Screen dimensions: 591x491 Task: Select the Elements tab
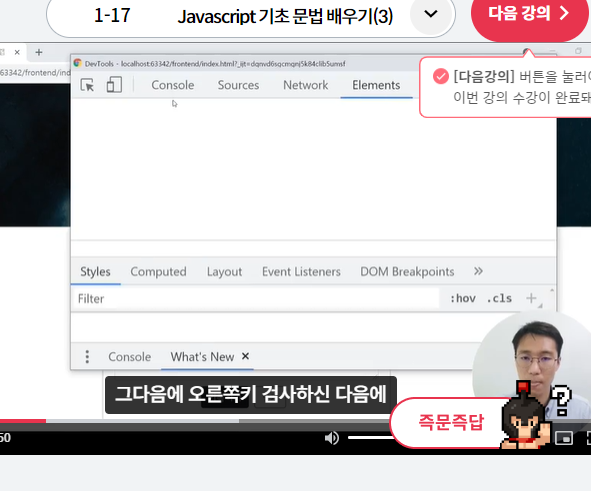click(376, 85)
